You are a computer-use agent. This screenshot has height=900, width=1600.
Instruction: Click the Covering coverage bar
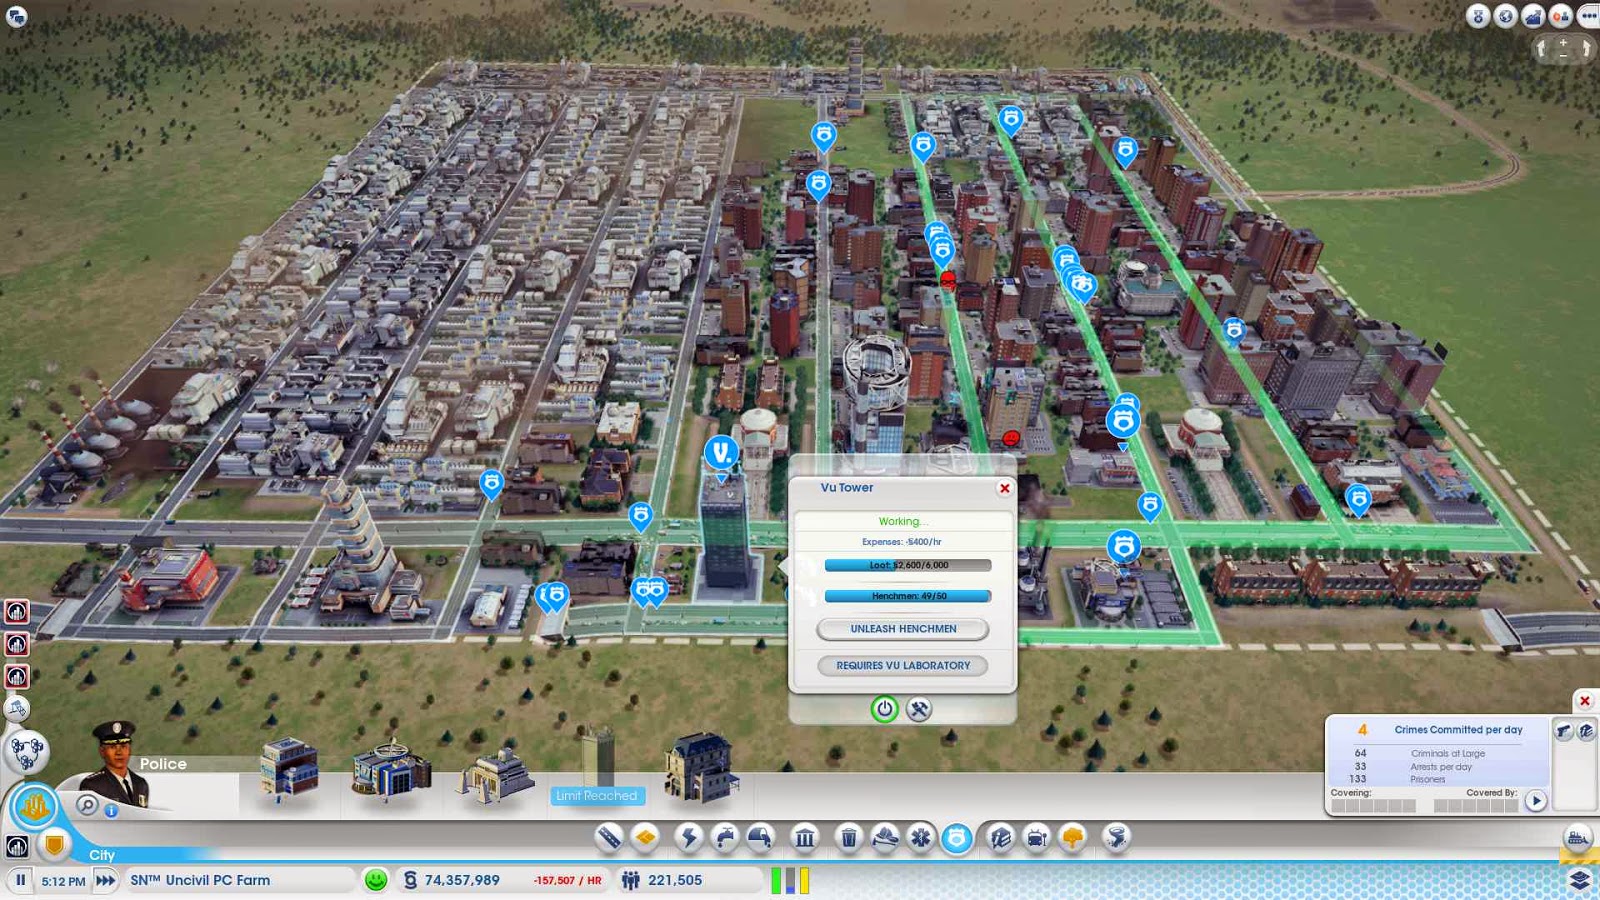click(1373, 806)
